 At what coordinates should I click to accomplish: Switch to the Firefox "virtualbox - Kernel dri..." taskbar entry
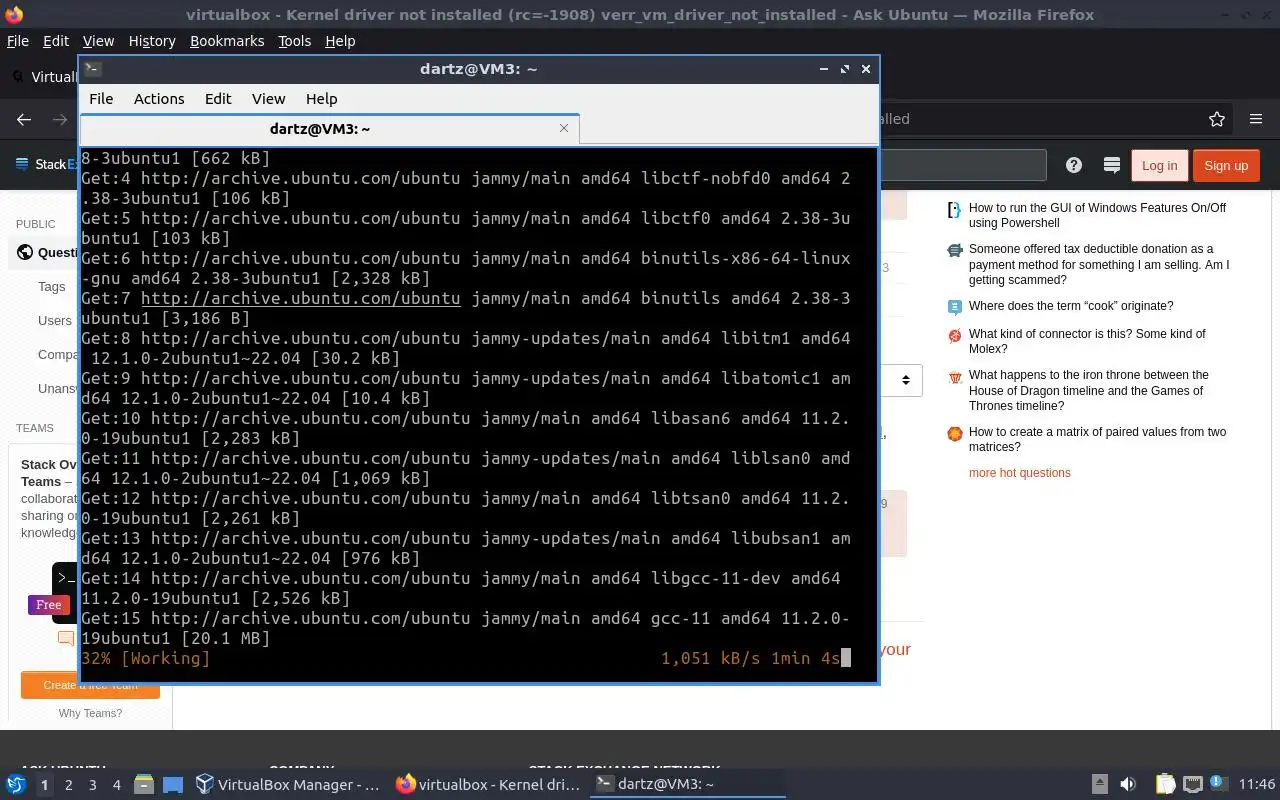pos(488,785)
